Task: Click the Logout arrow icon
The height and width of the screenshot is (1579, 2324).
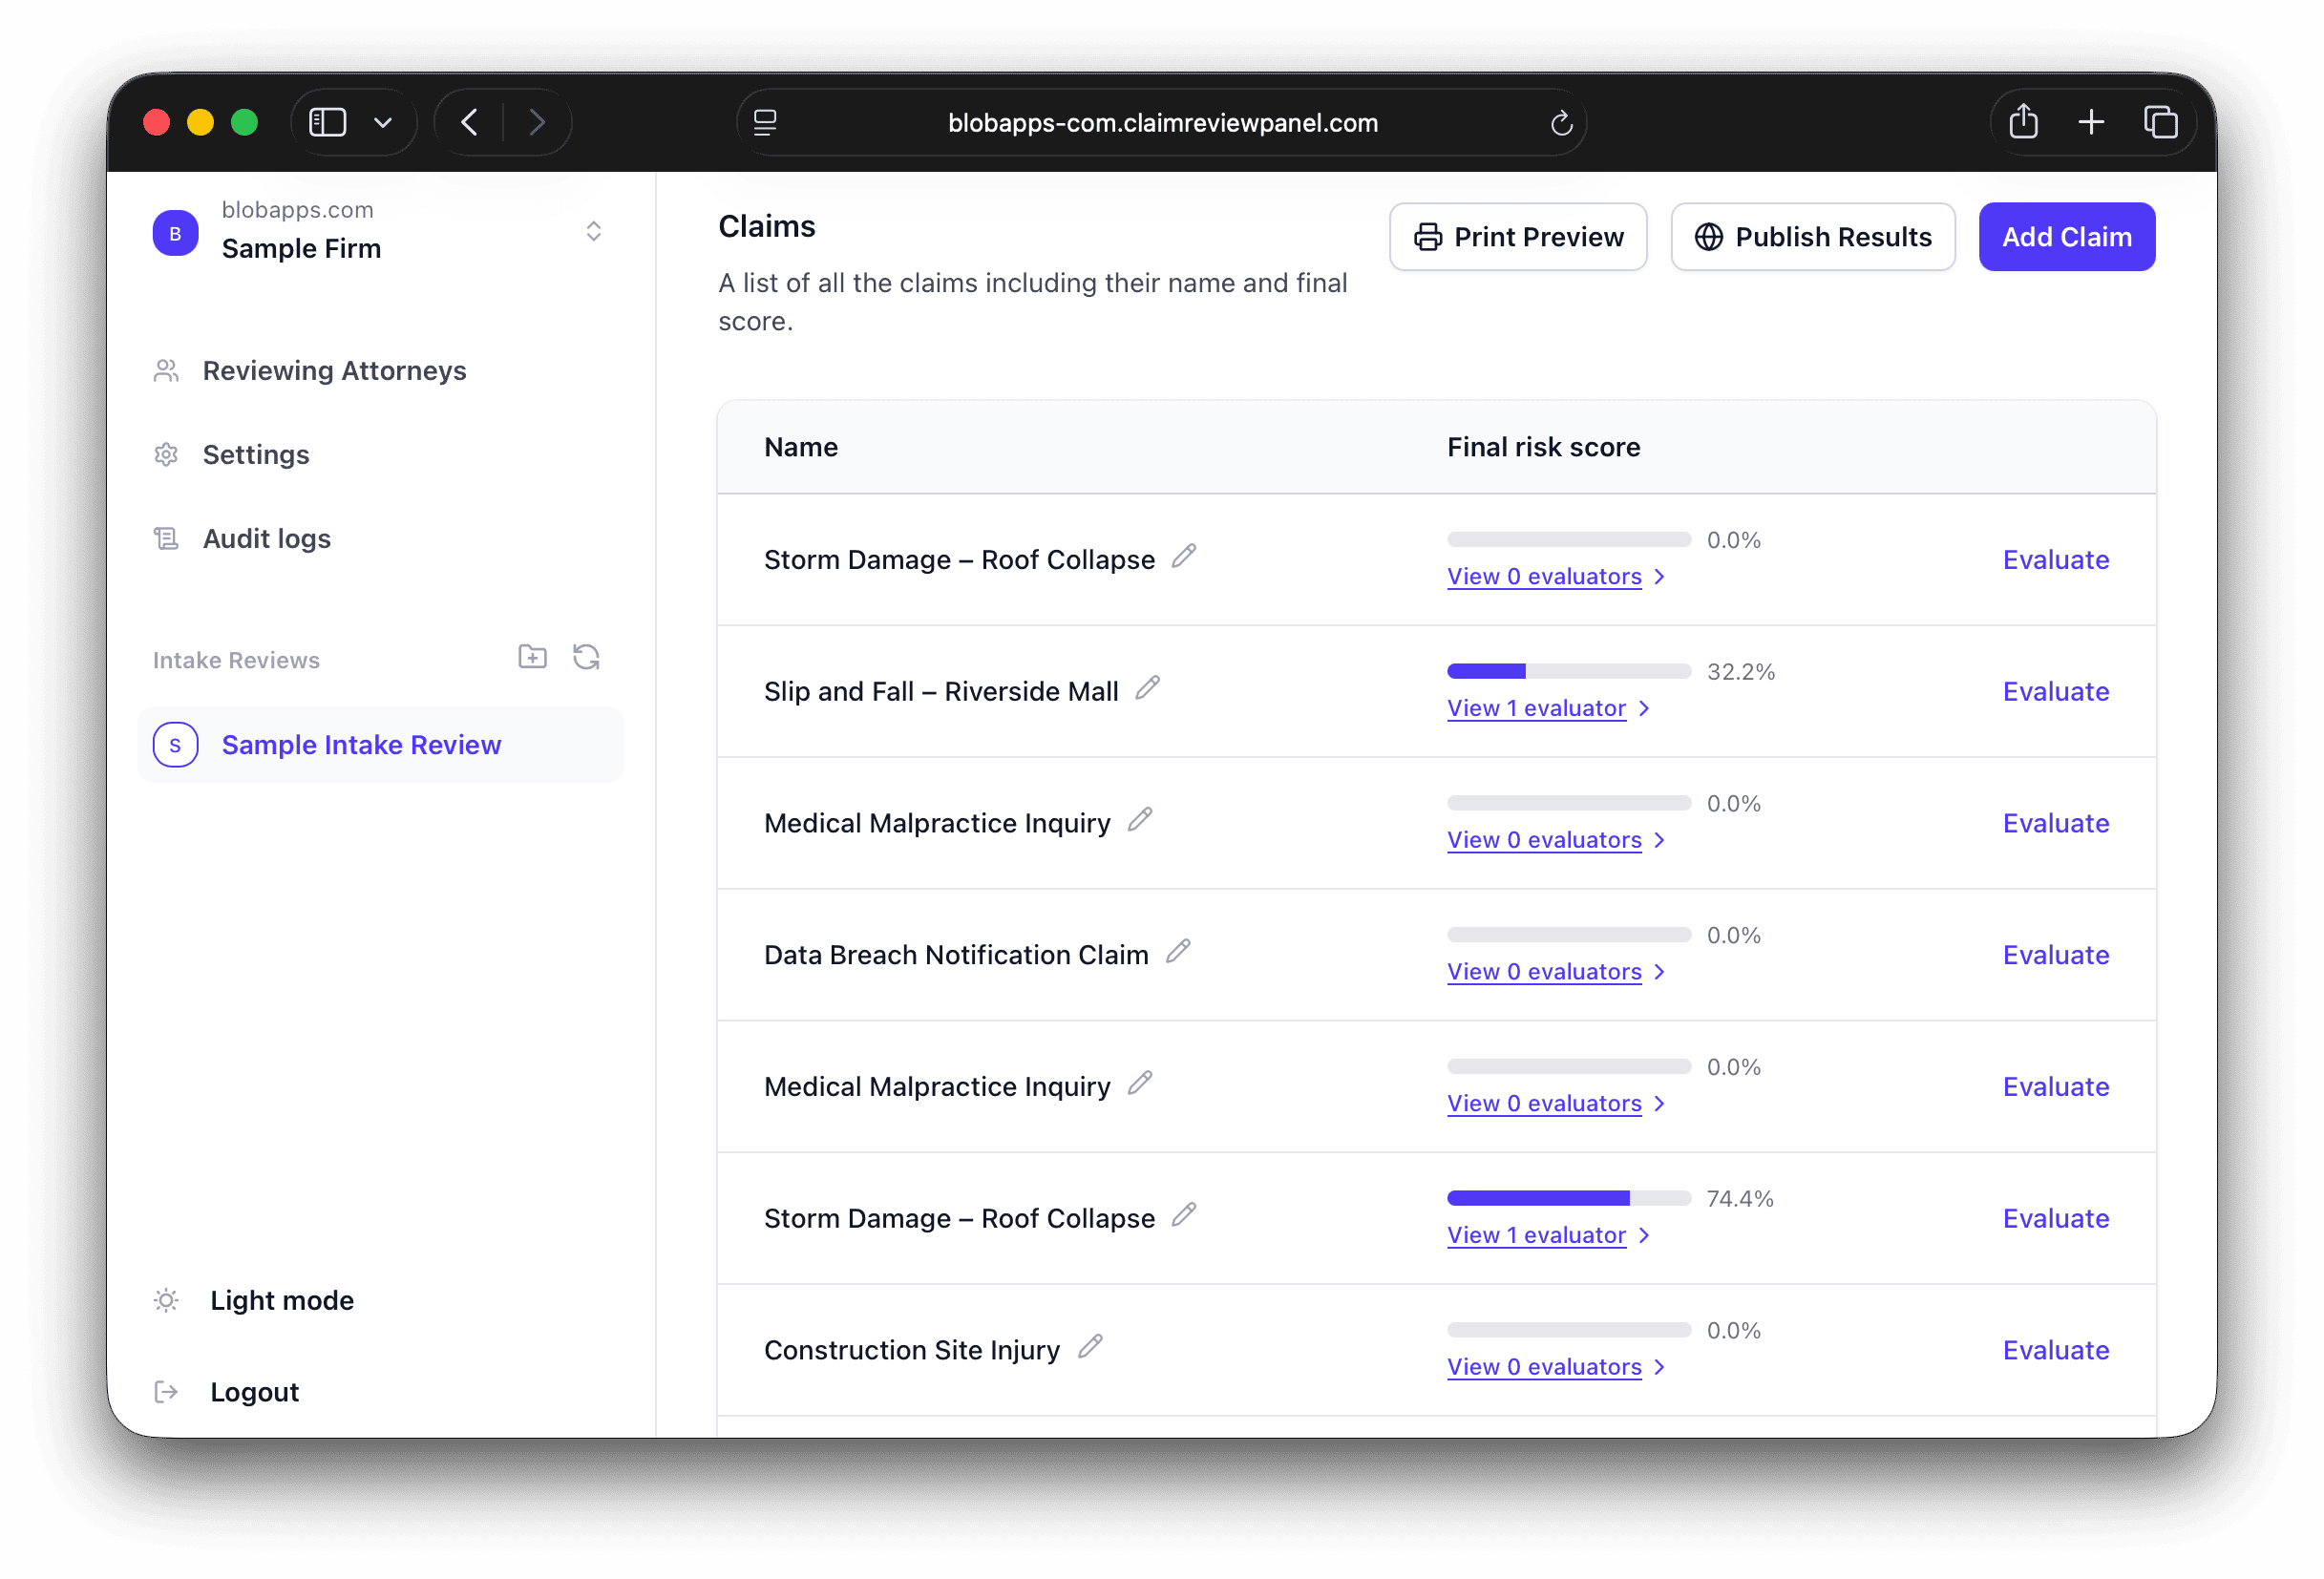Action: click(x=166, y=1392)
